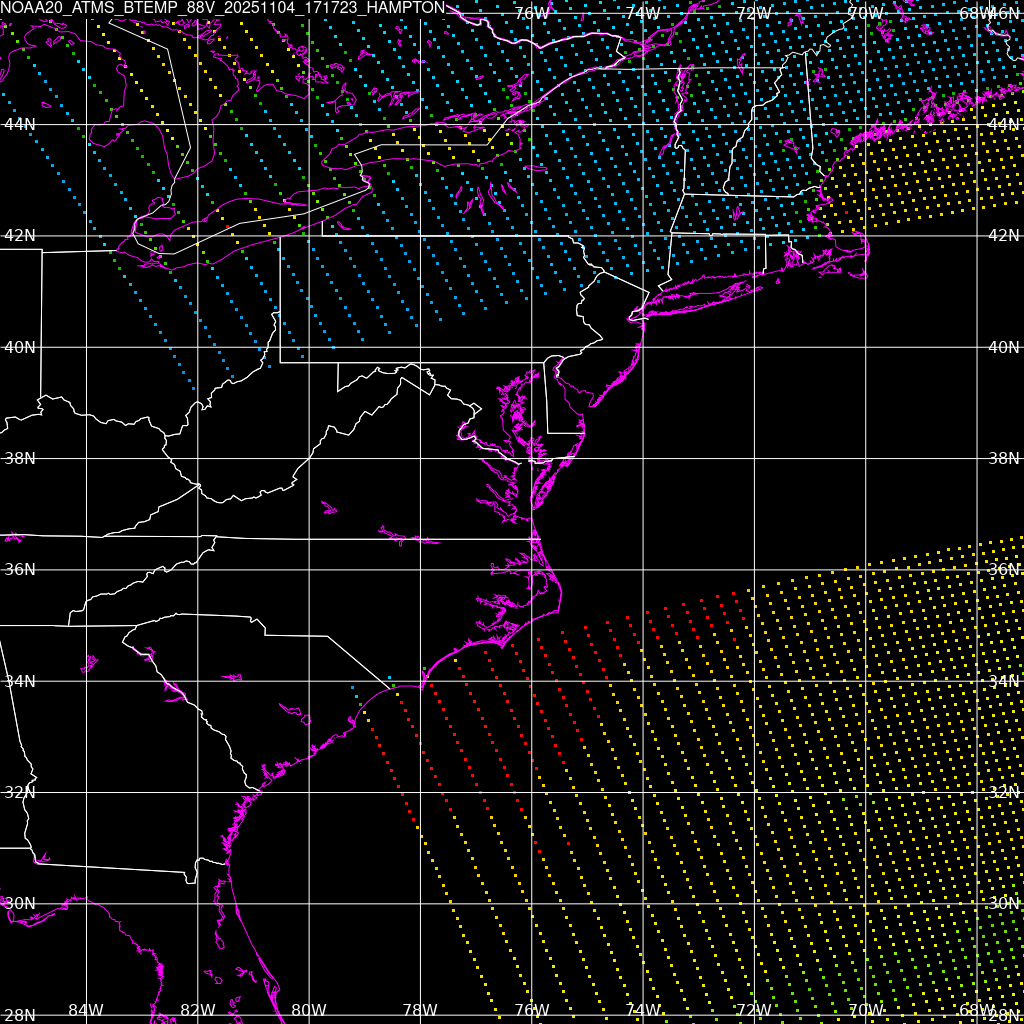Click the 38N label on left edge
The image size is (1024, 1024).
(20, 458)
